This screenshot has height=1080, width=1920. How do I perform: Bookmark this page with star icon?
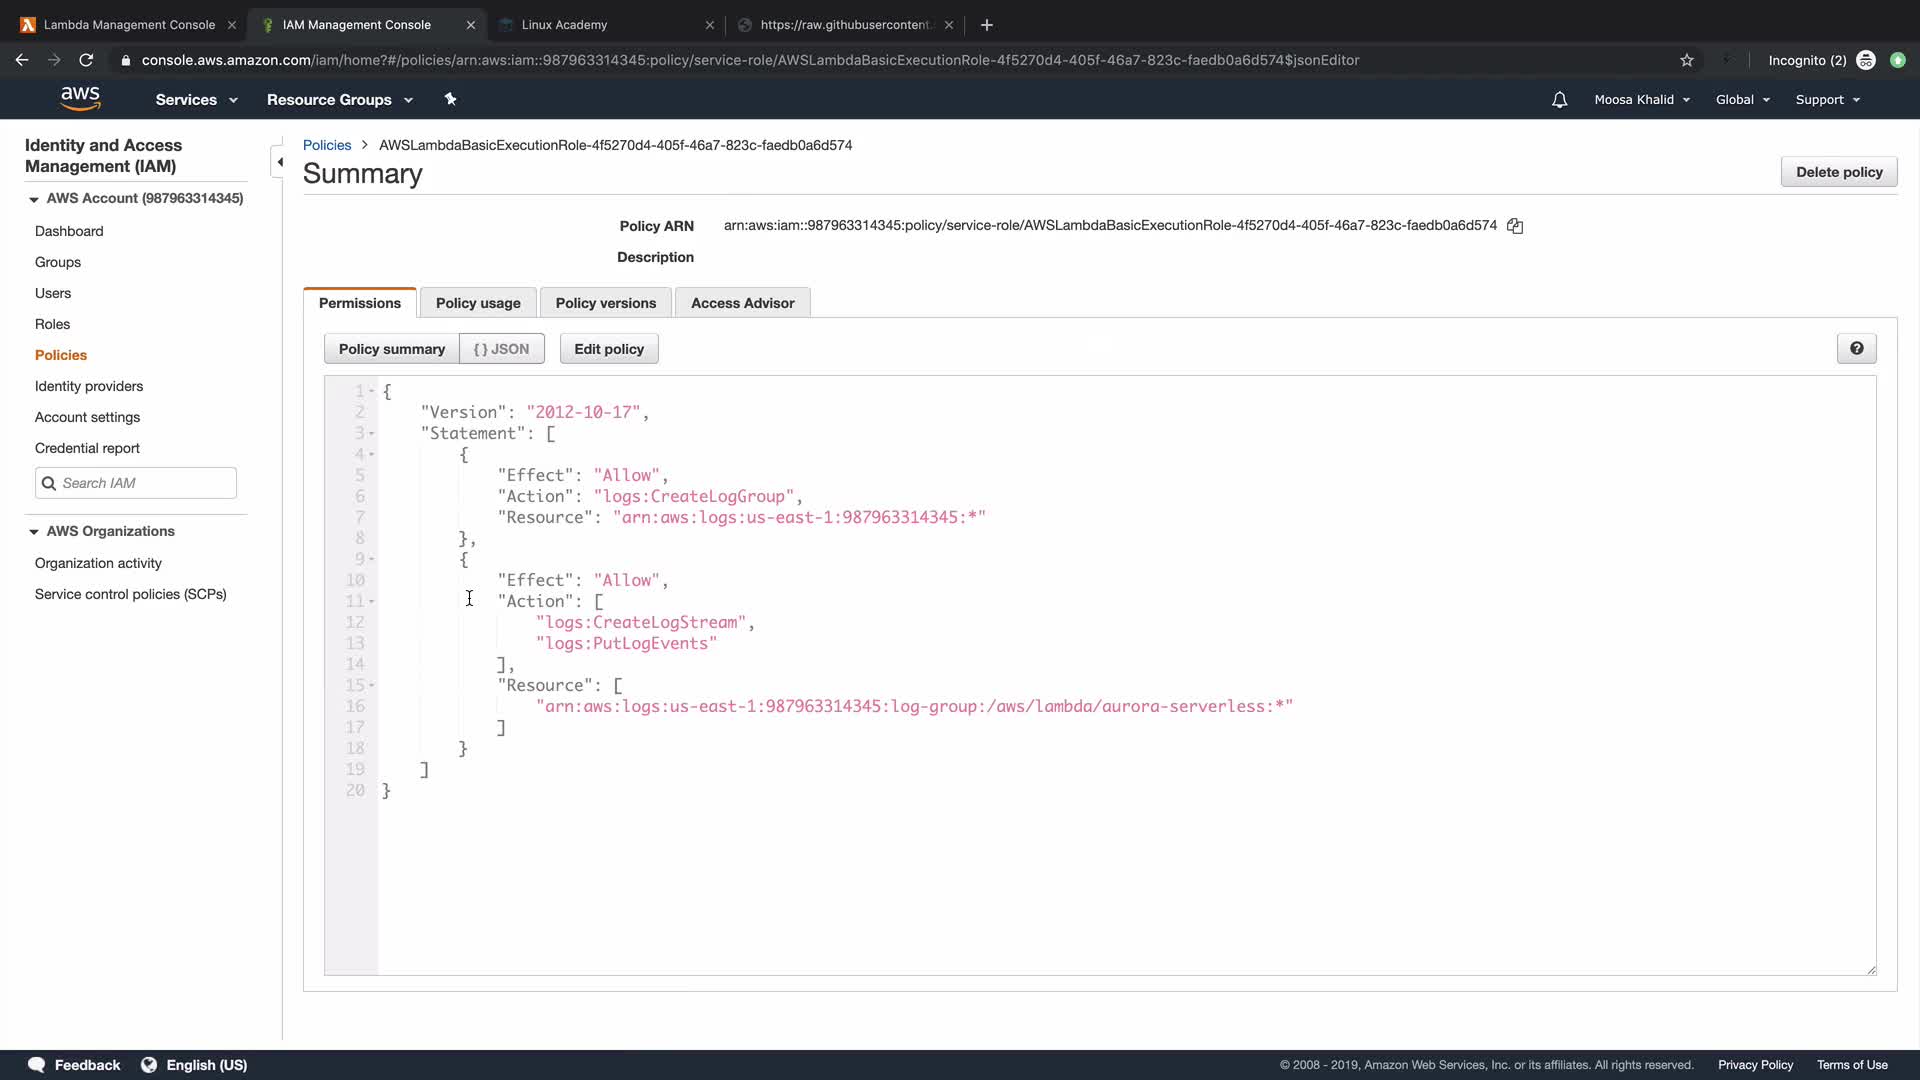[1687, 60]
